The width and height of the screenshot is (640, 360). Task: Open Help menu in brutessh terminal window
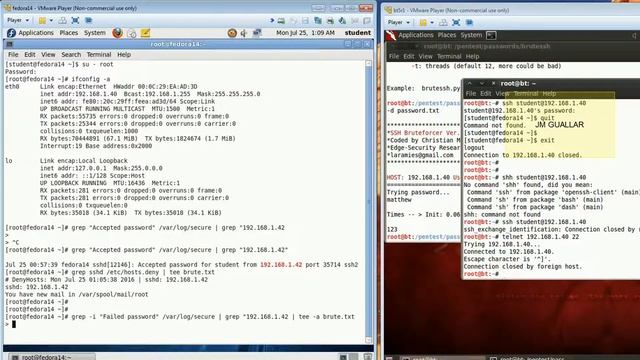472,56
